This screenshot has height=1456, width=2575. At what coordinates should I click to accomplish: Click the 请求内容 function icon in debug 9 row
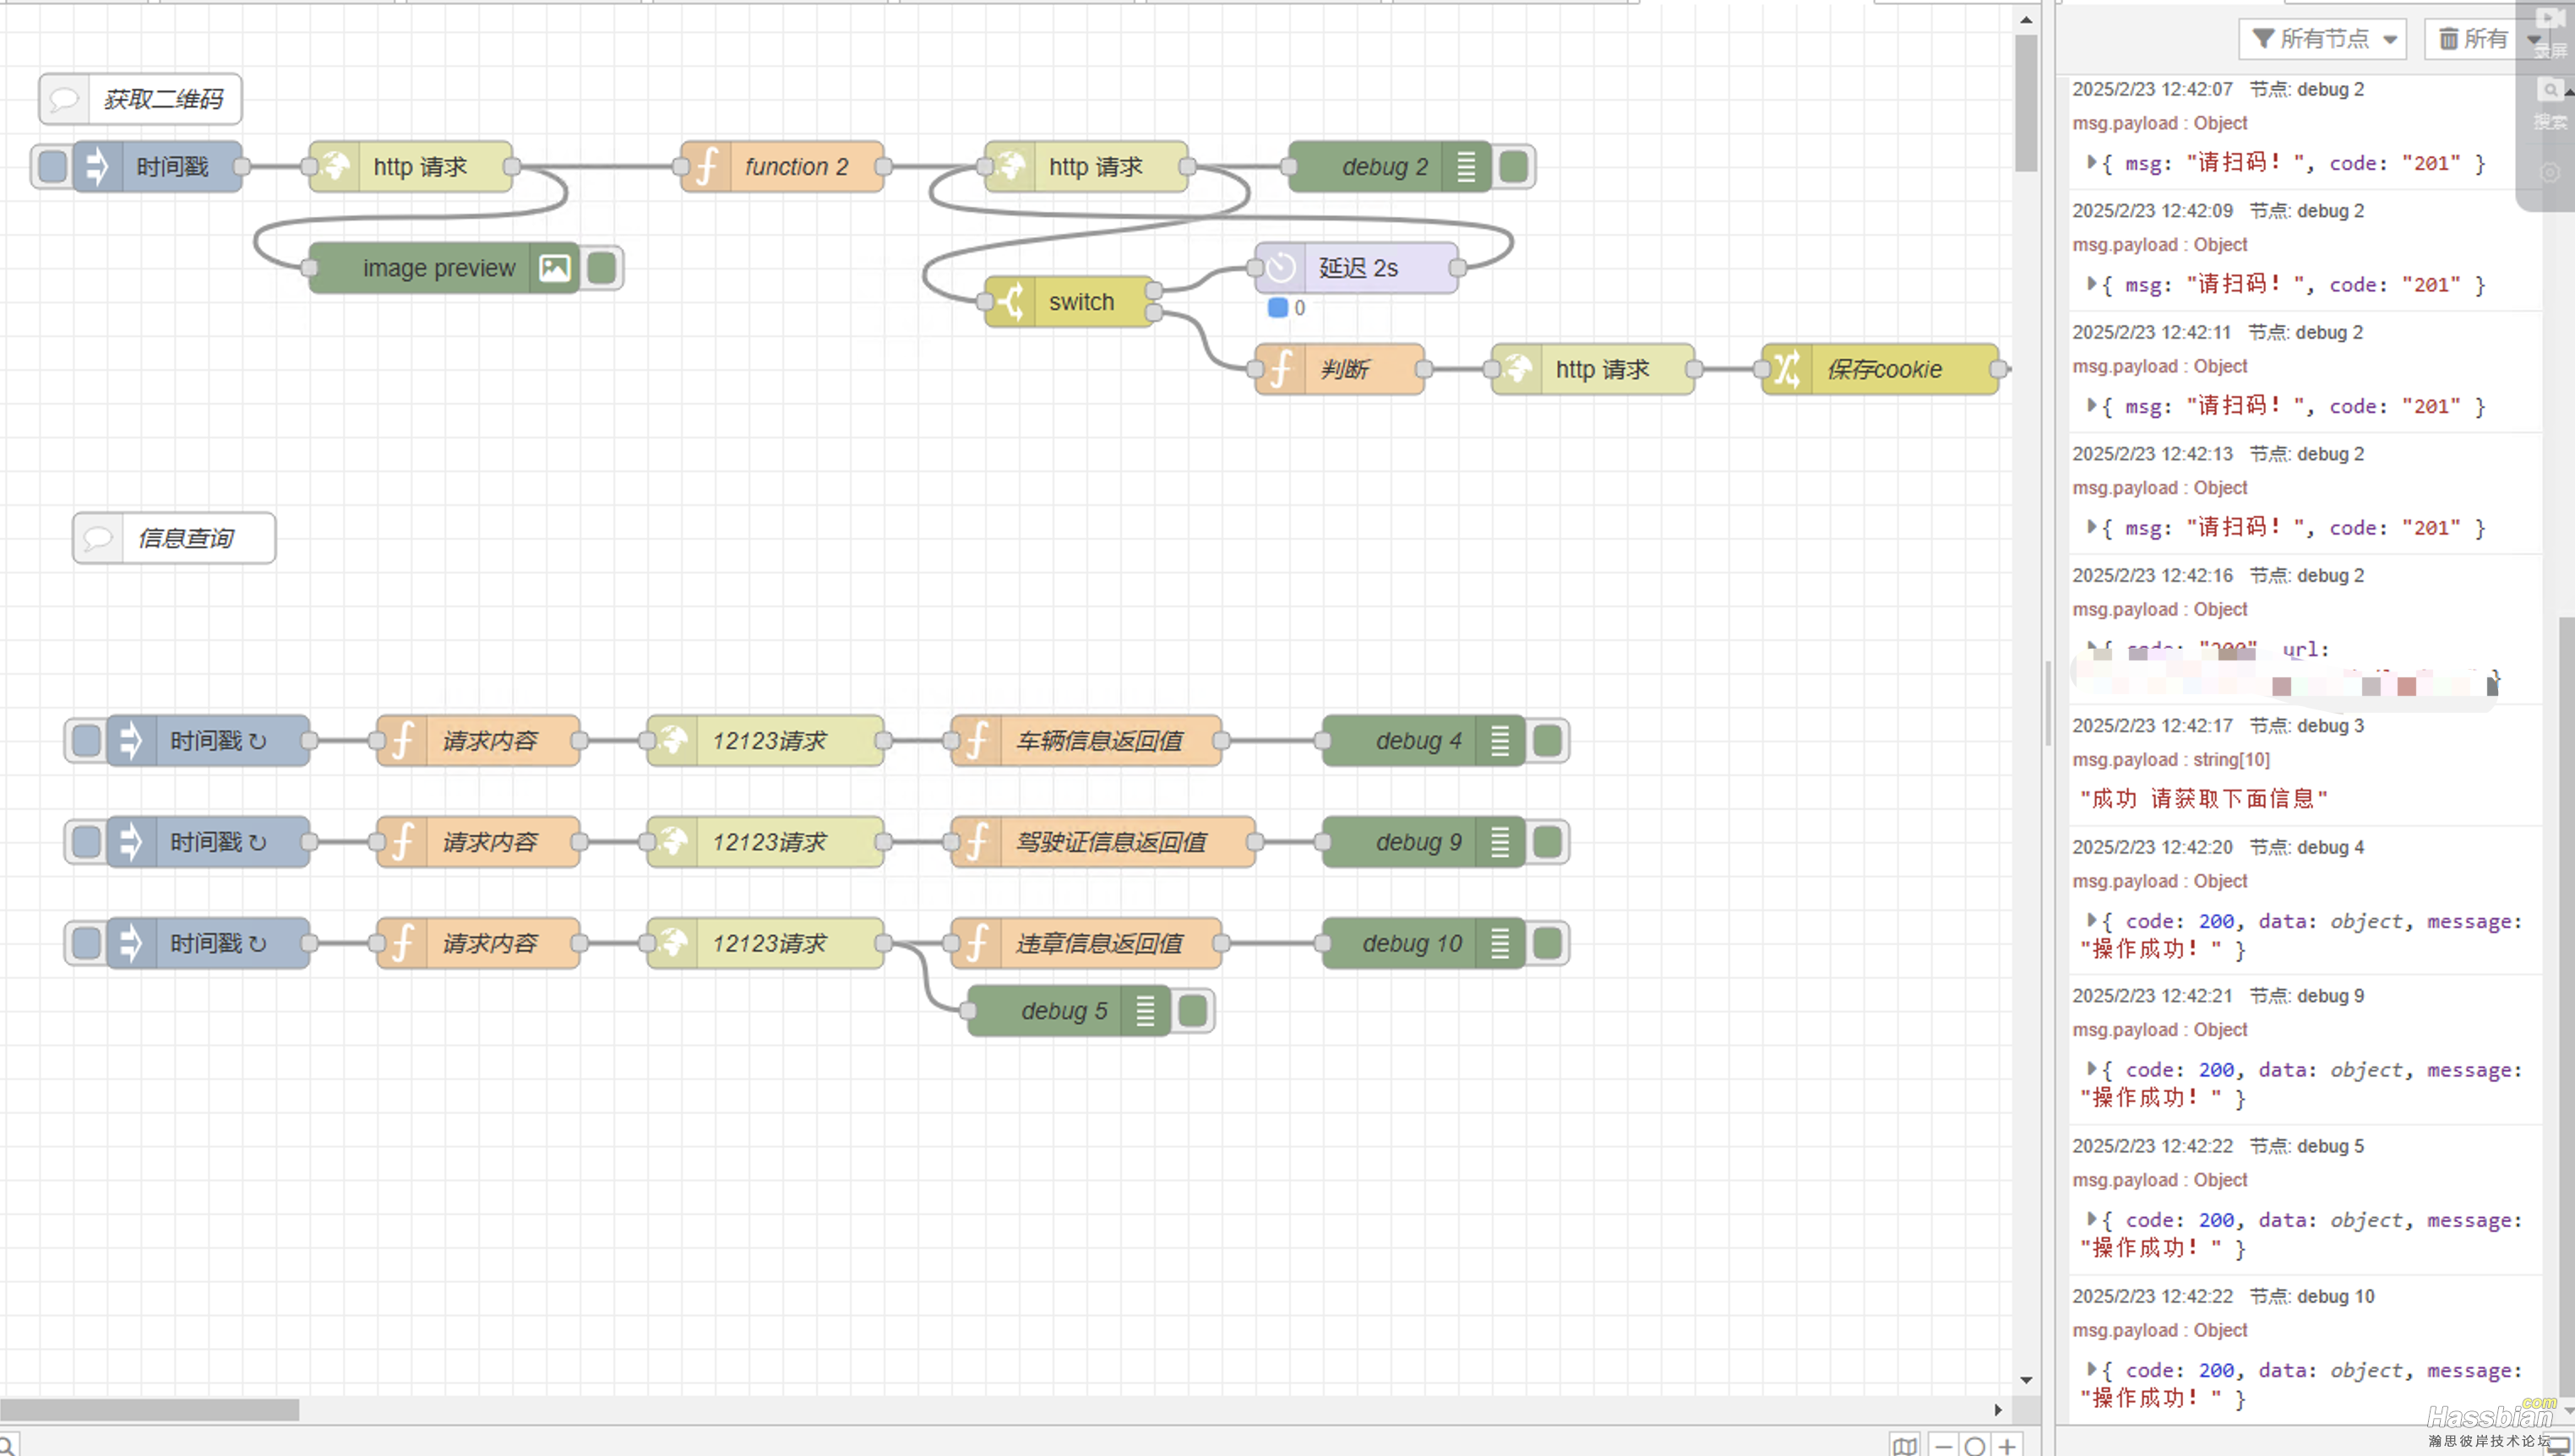[403, 842]
